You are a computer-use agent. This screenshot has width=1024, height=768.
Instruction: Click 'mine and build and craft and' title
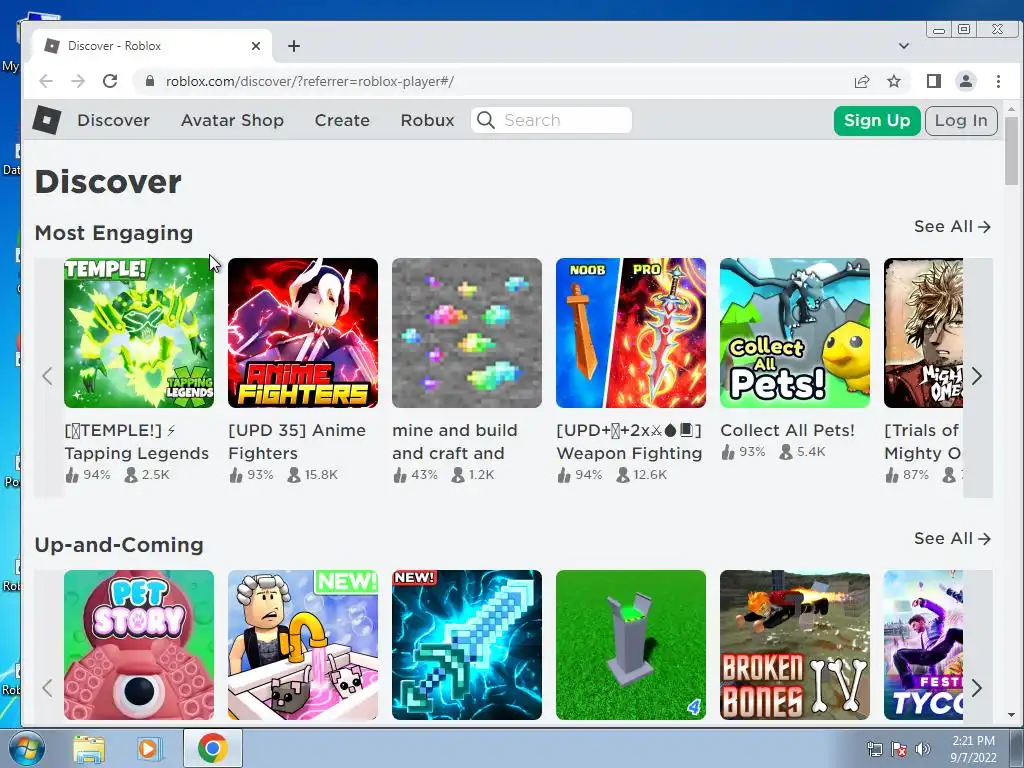[x=455, y=441]
